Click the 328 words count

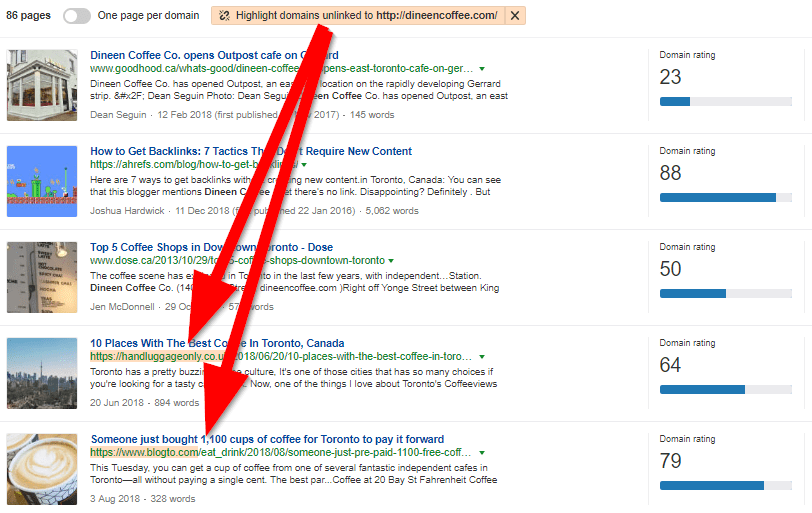[173, 499]
